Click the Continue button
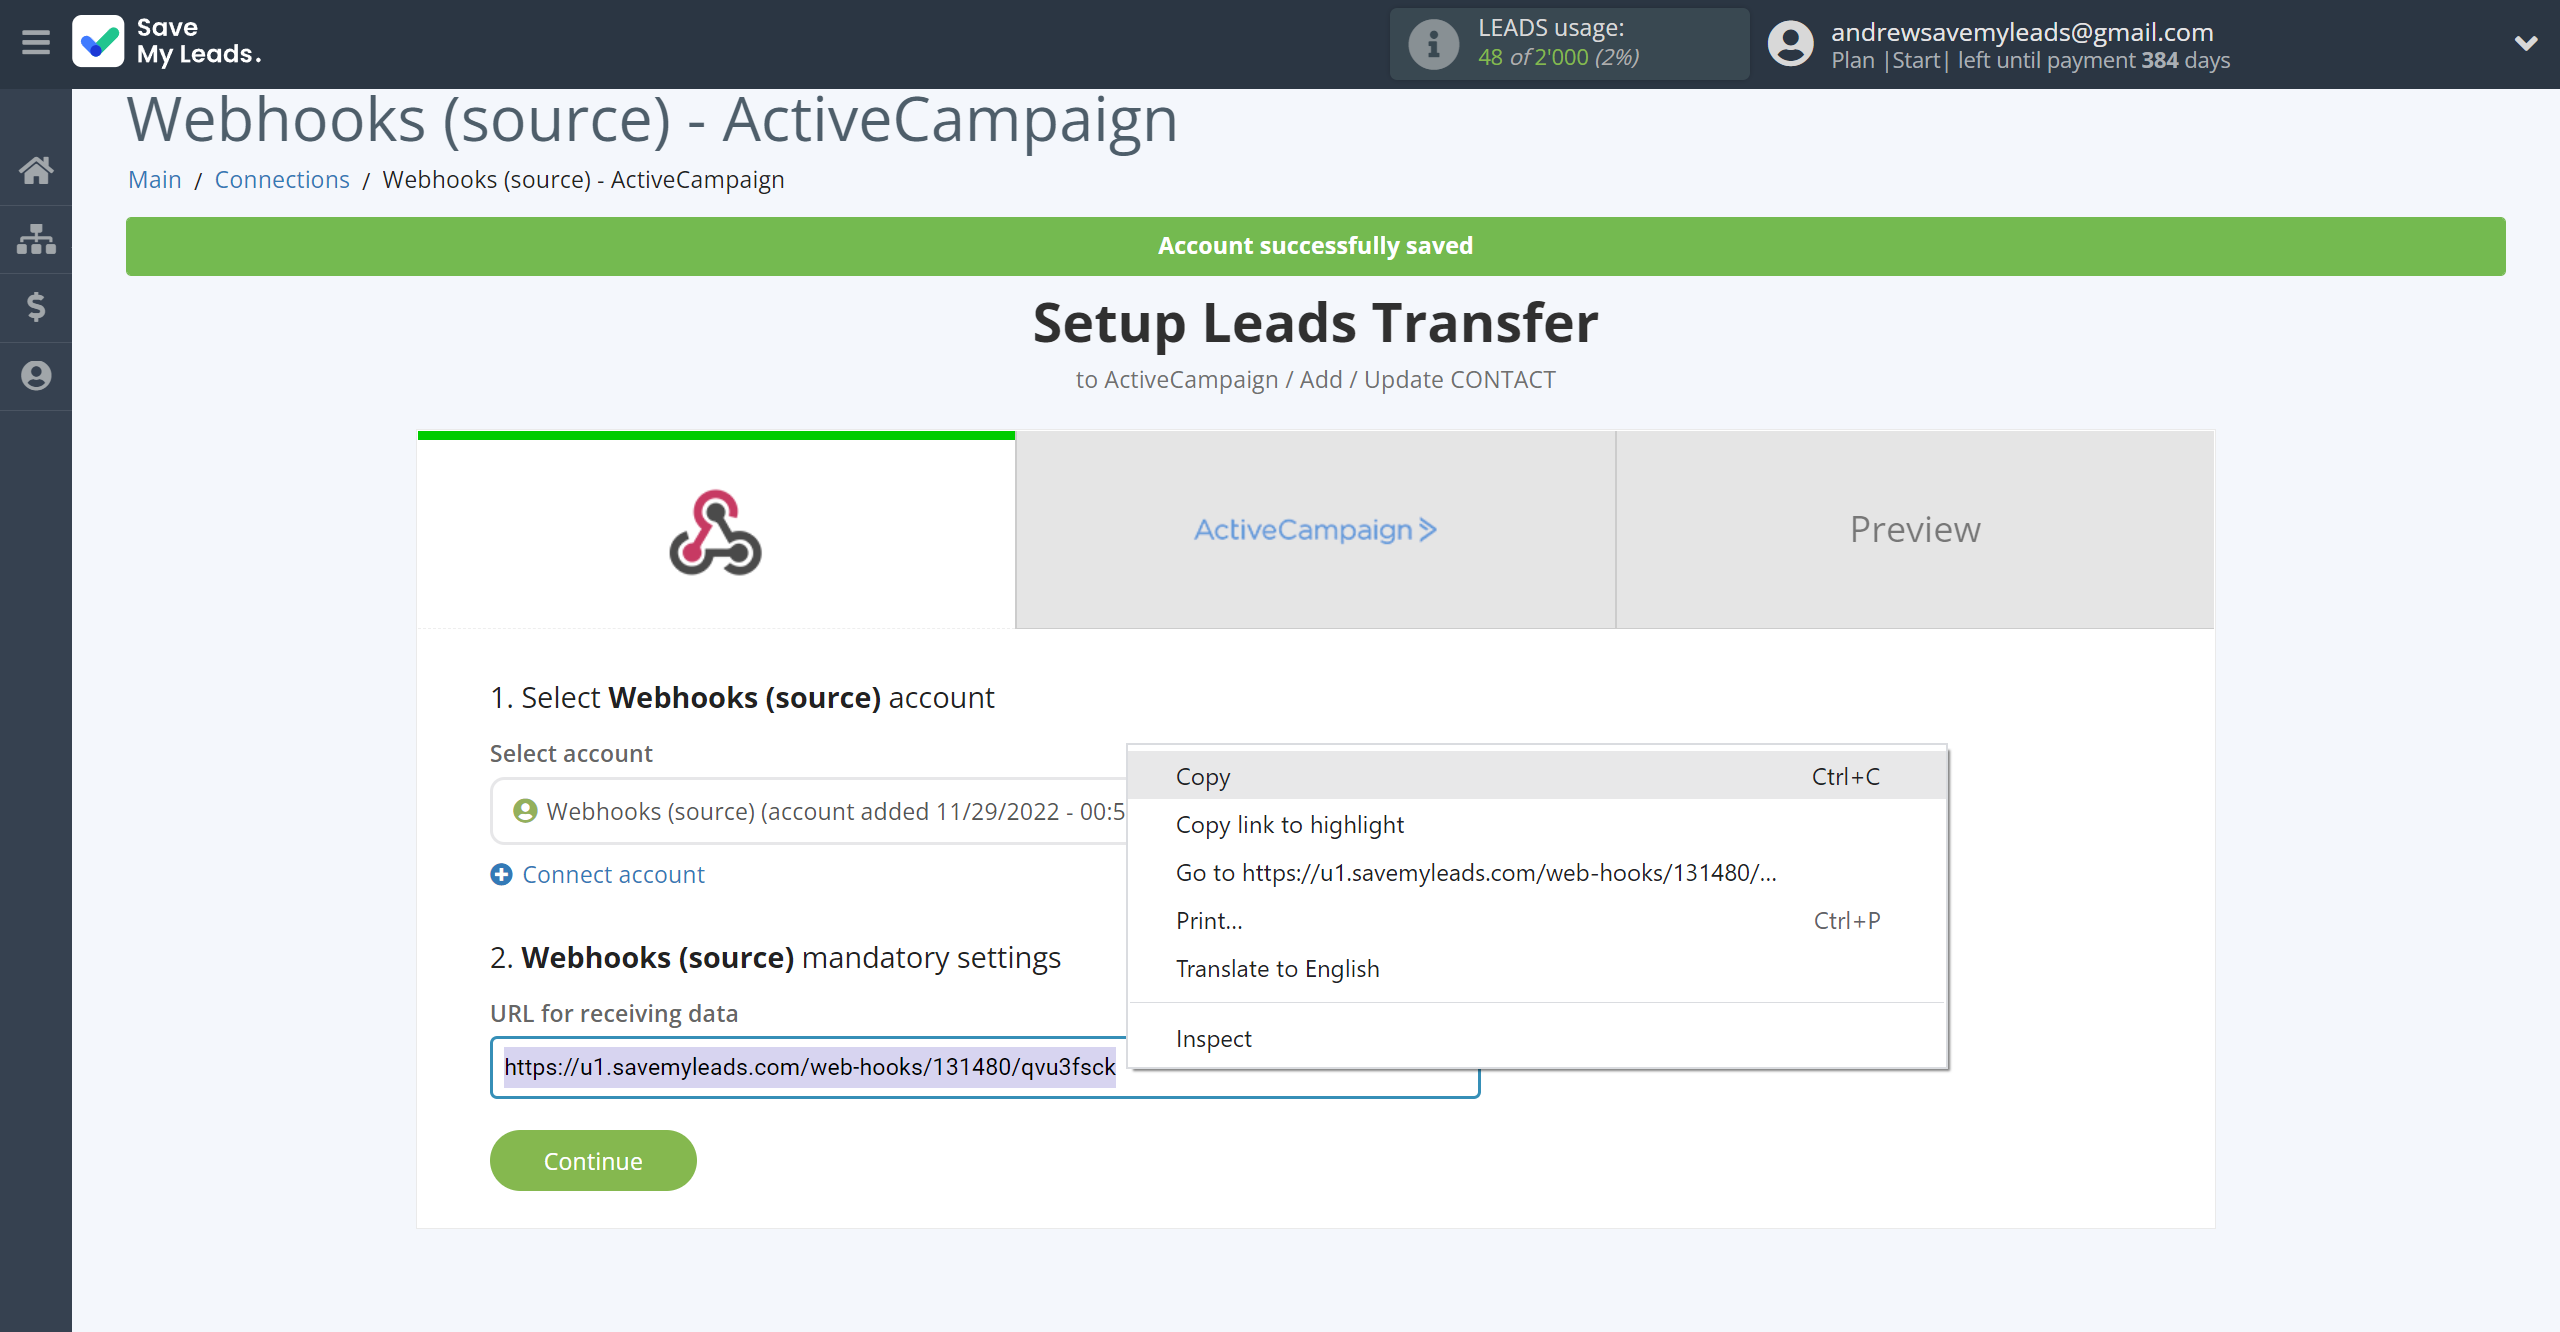The height and width of the screenshot is (1332, 2560). pyautogui.click(x=593, y=1159)
